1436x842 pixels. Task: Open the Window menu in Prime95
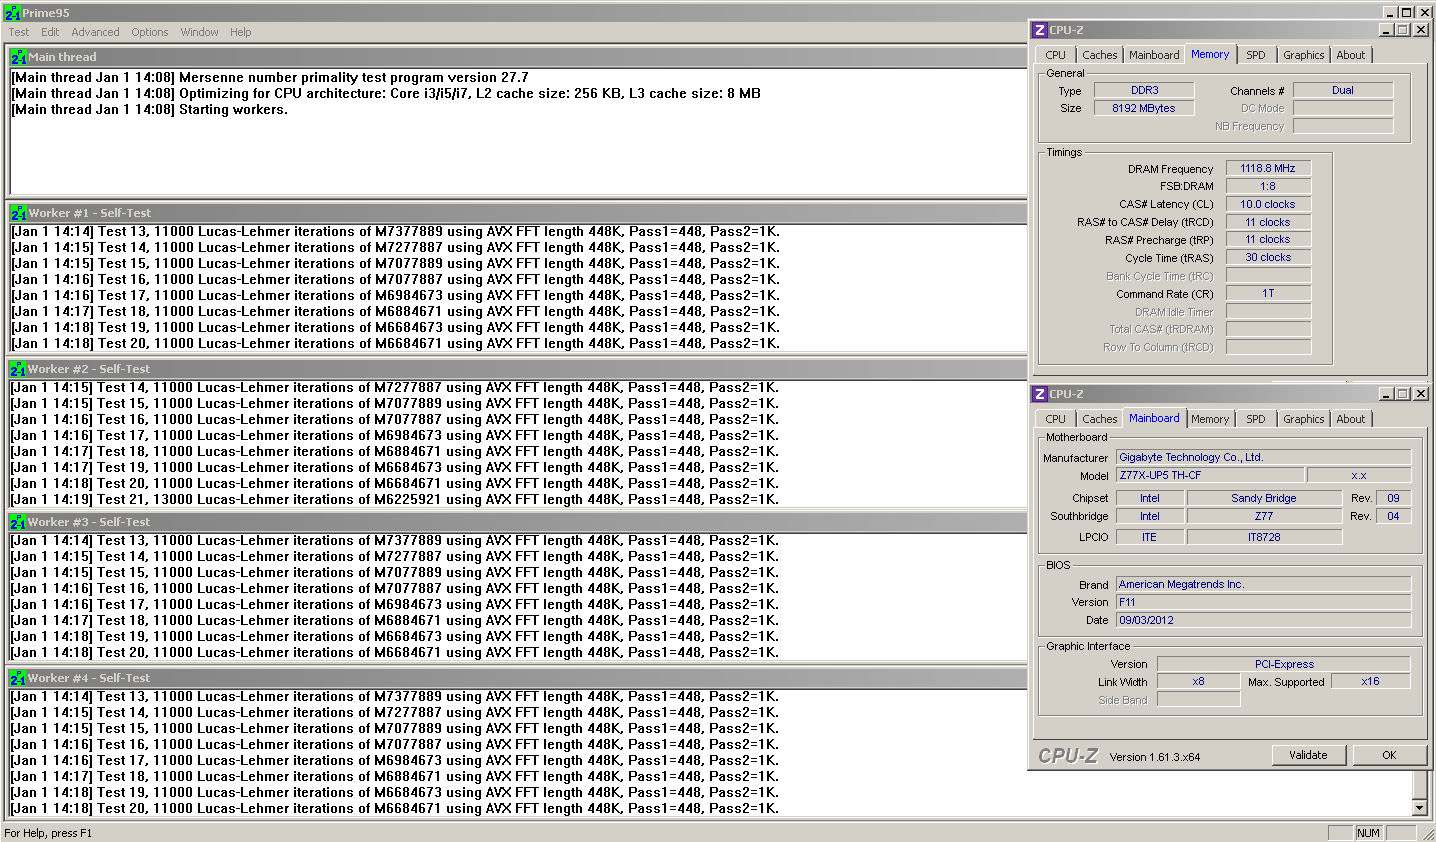199,32
